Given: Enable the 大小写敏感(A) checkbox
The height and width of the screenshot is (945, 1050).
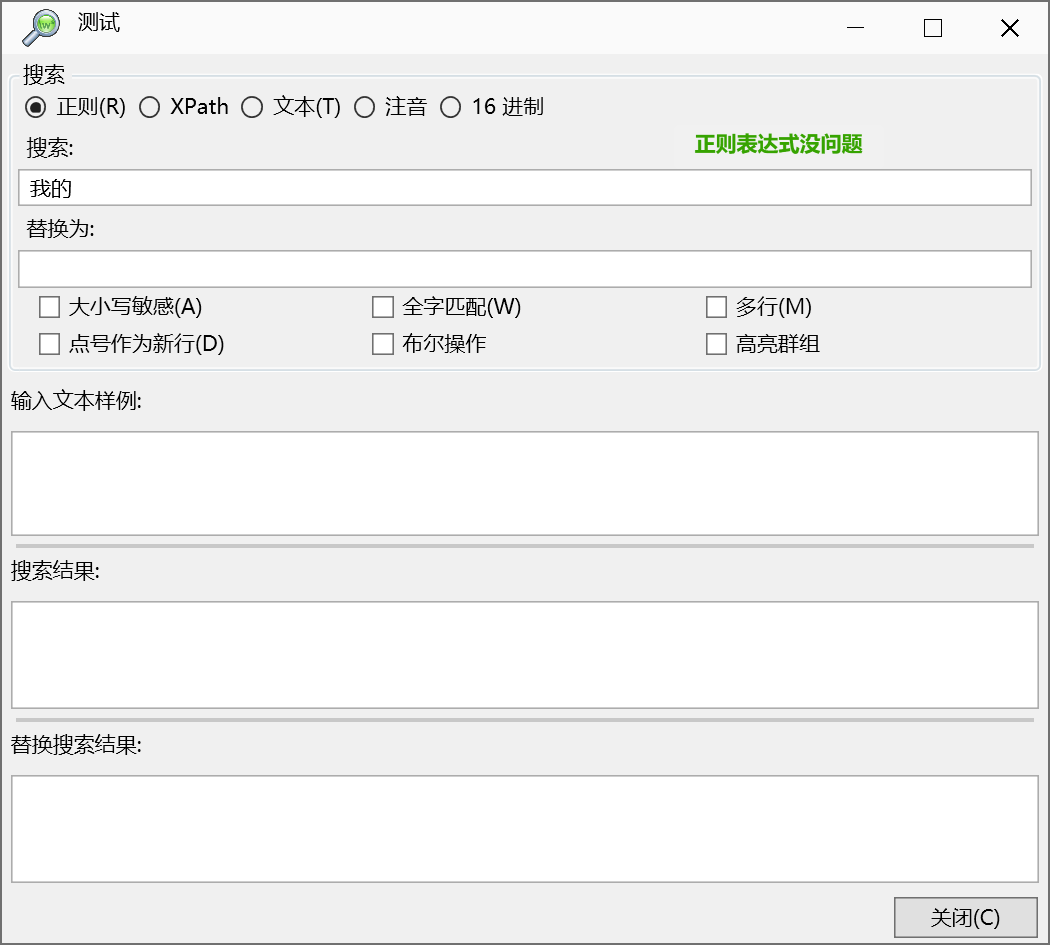Looking at the screenshot, I should 49,307.
